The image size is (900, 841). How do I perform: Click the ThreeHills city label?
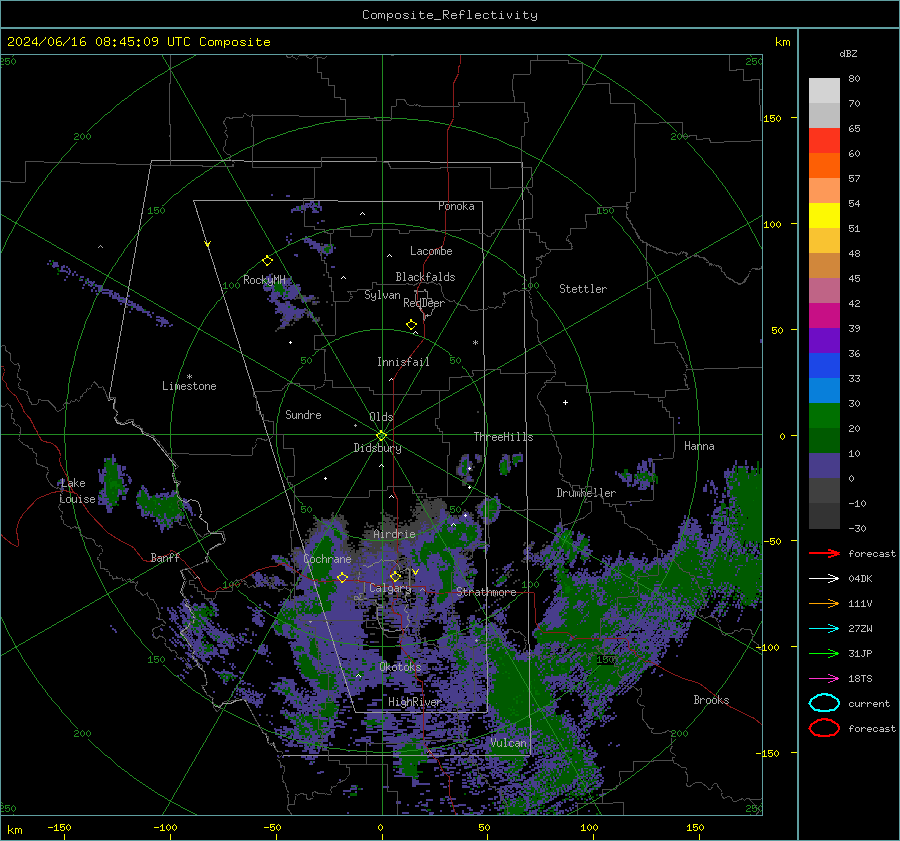[503, 437]
